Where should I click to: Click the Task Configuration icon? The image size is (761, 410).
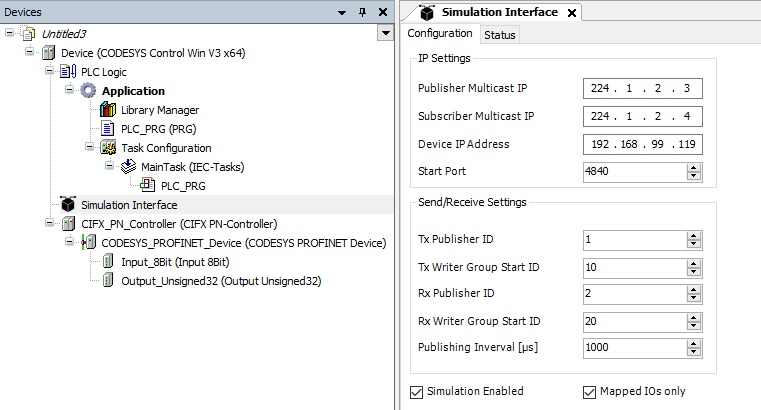(x=108, y=148)
